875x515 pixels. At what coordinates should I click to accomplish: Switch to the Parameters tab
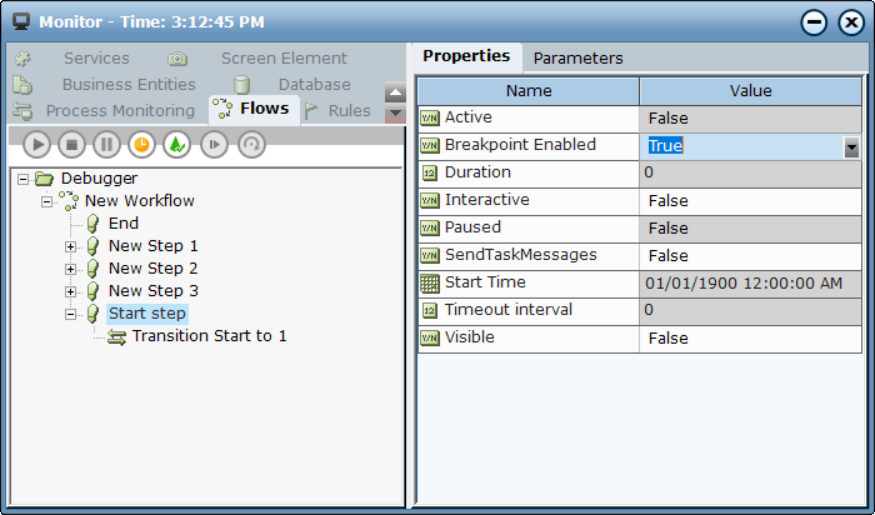(x=578, y=58)
